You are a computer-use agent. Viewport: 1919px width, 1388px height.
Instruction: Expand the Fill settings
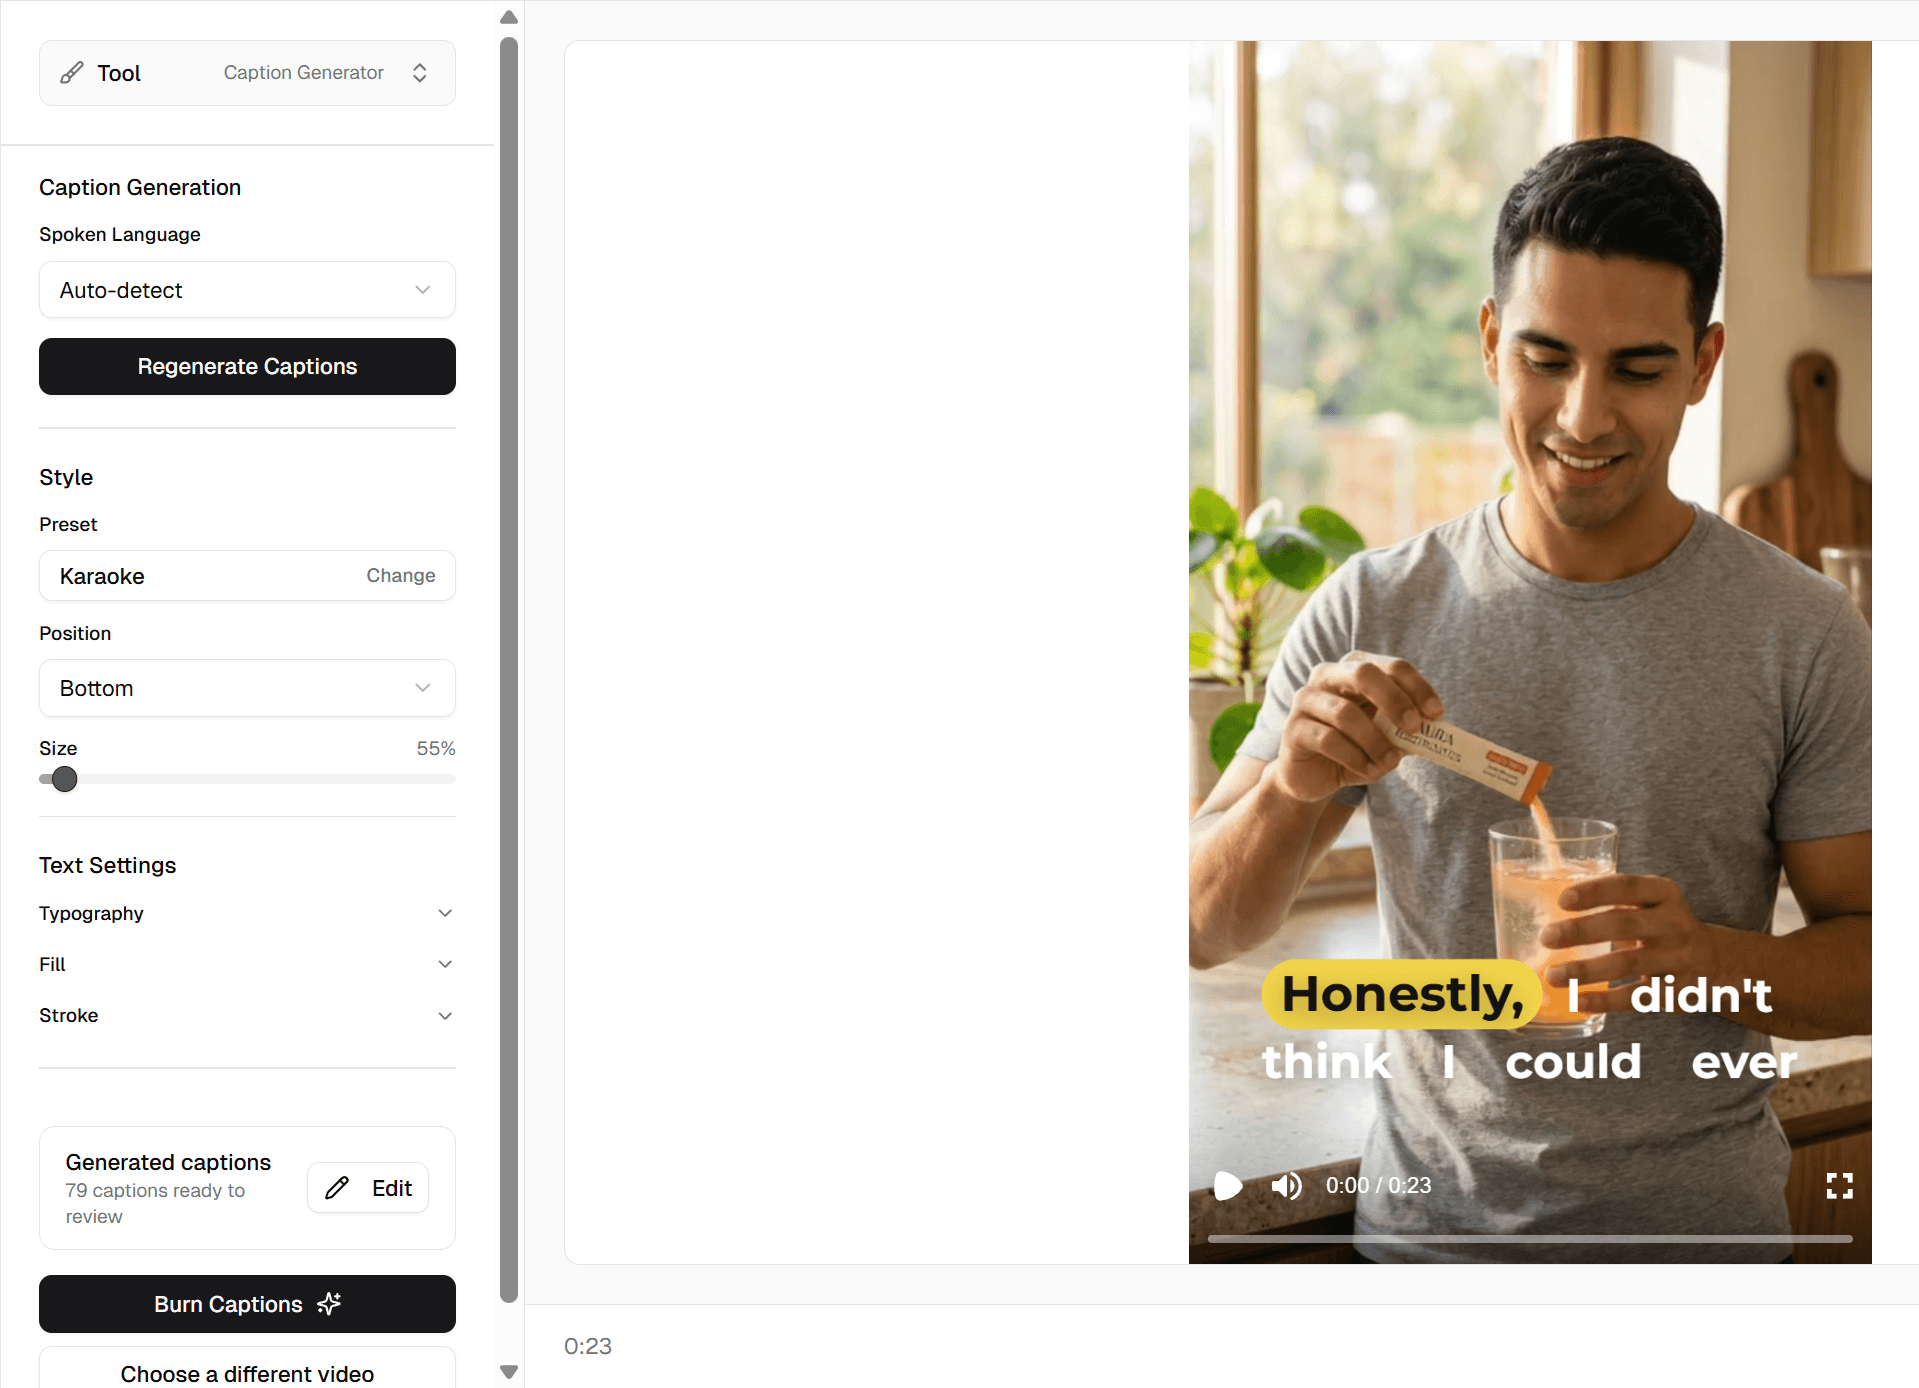(x=247, y=964)
